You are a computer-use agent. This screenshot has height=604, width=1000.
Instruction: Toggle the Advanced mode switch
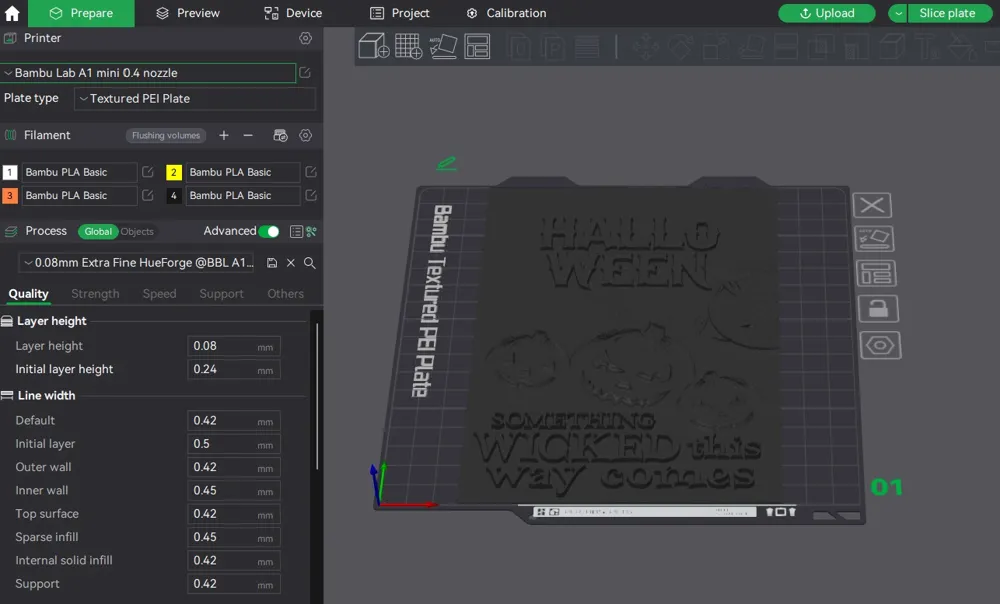pos(268,232)
